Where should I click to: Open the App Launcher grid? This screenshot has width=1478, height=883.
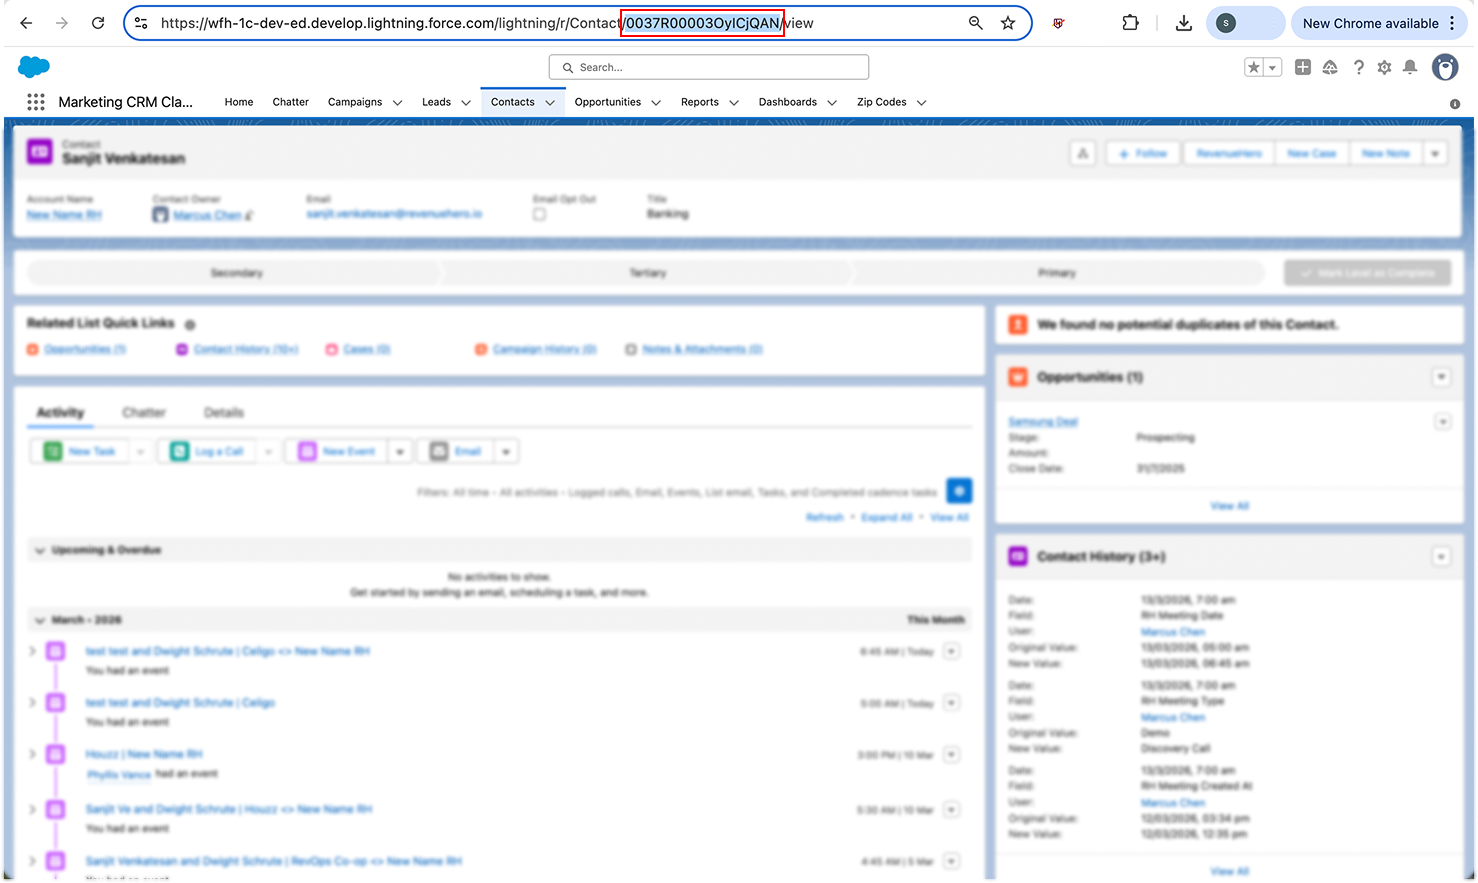[x=36, y=101]
